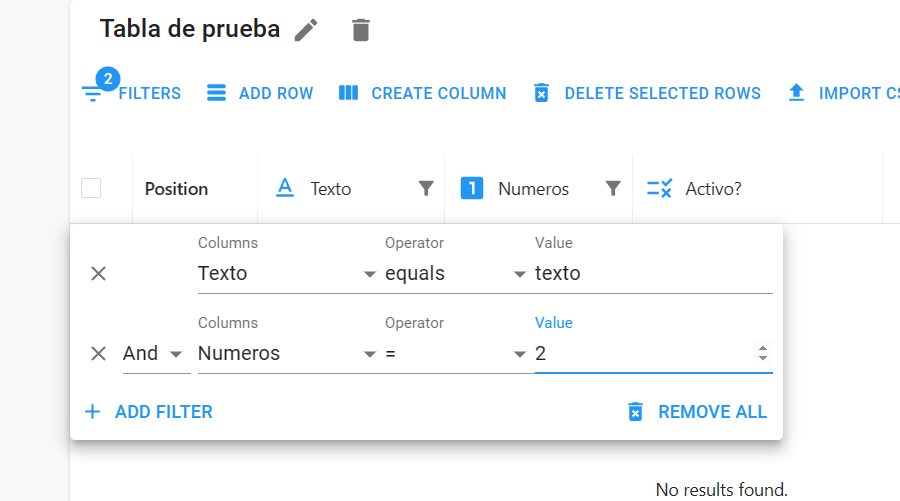The image size is (900, 501).
Task: Click the number value stepper arrows
Action: [x=763, y=353]
